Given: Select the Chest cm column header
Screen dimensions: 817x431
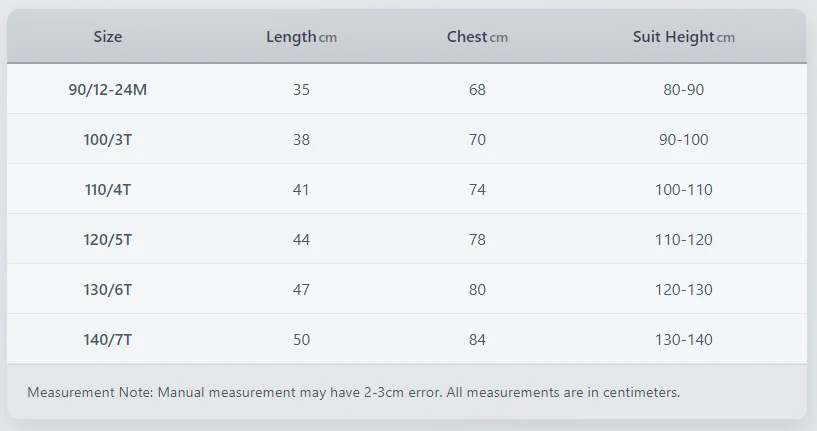Looking at the screenshot, I should pyautogui.click(x=477, y=37).
